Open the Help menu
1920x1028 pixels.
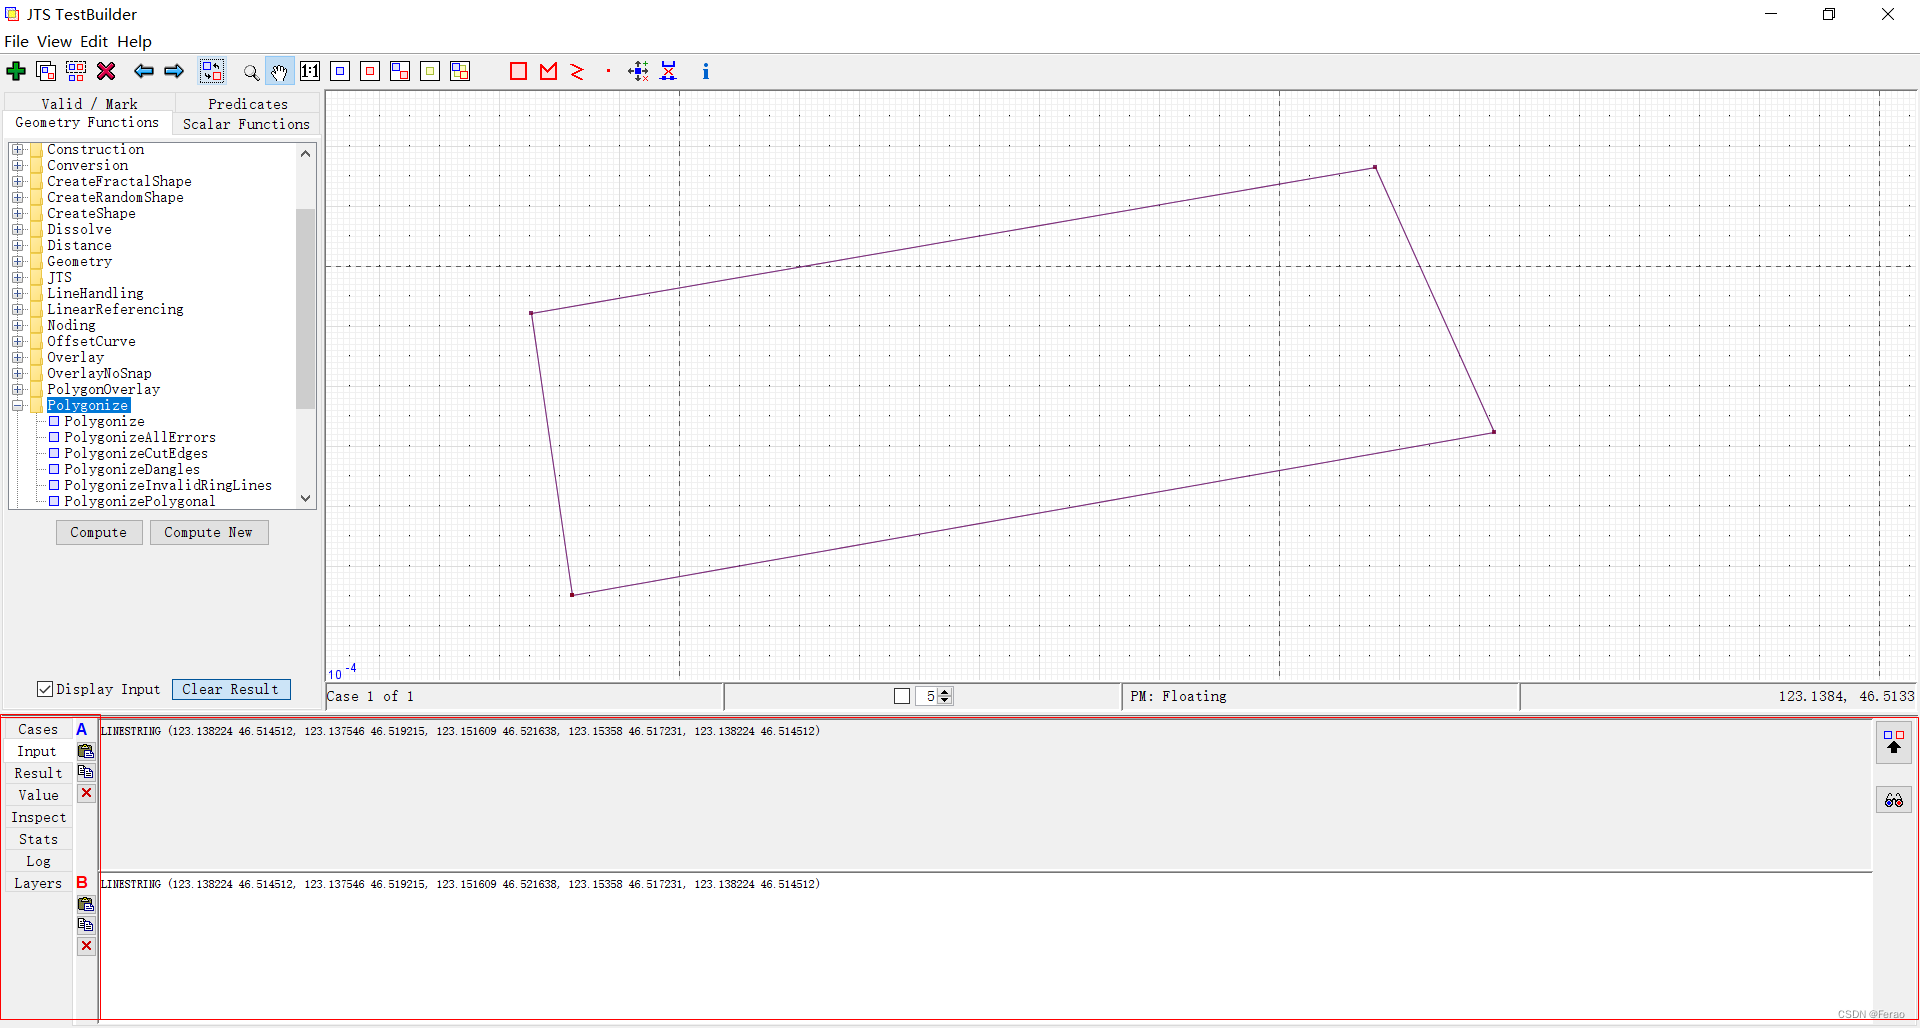(134, 41)
